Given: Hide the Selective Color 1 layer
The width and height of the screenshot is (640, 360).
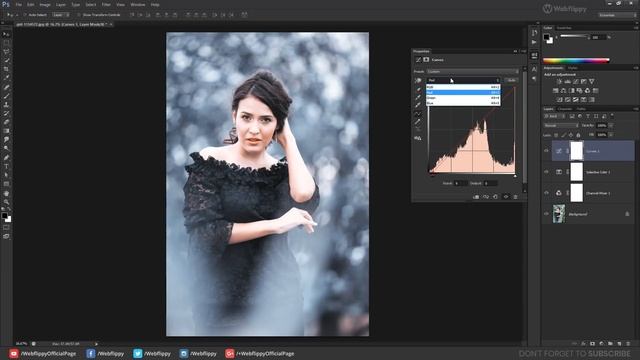Looking at the screenshot, I should click(x=547, y=172).
